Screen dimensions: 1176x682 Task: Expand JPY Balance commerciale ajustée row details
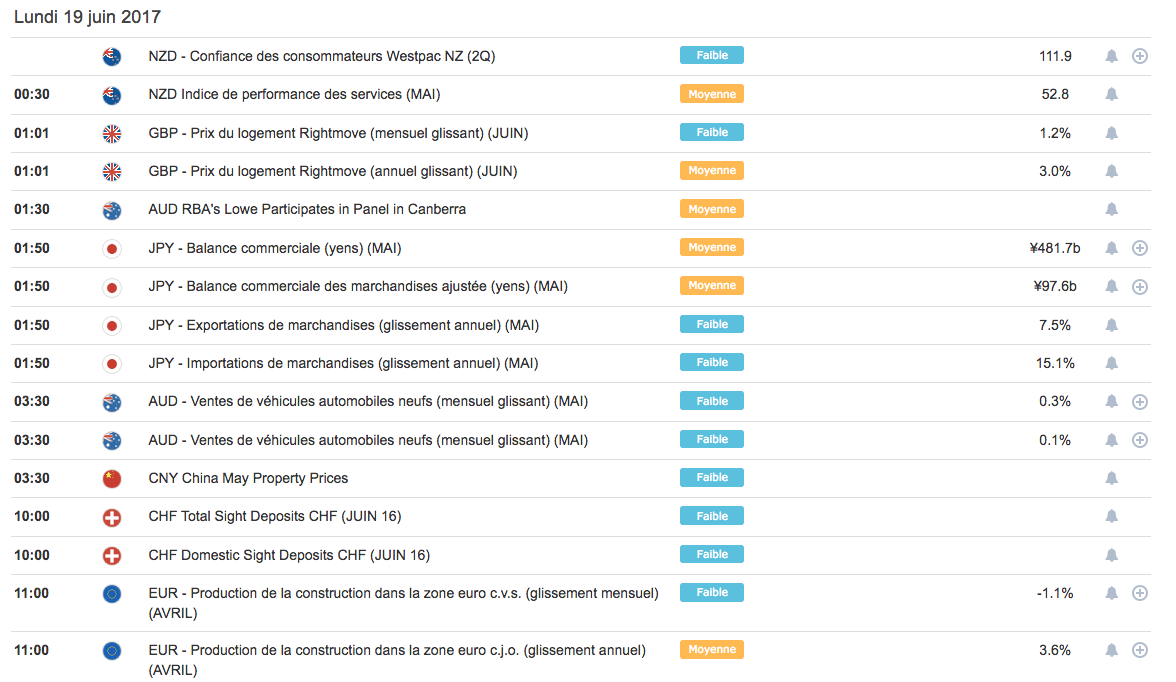[1139, 287]
